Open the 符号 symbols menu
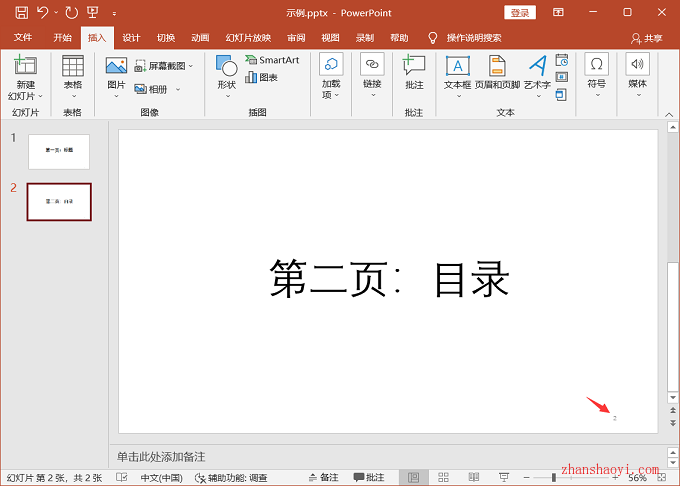Screen dimensions: 680x486 tap(597, 75)
